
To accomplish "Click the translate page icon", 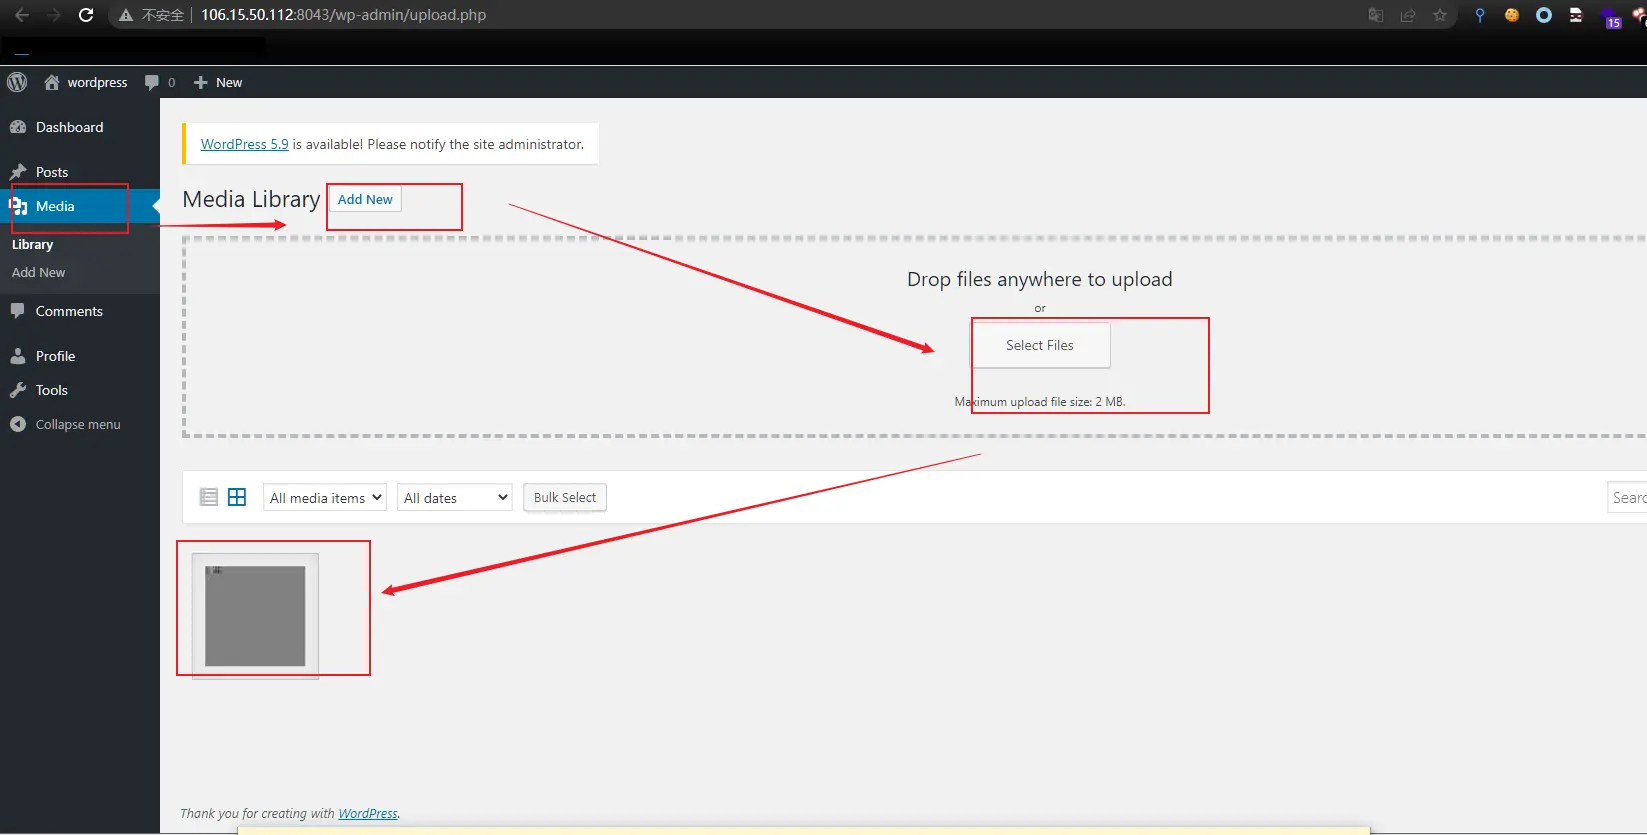I will pos(1376,15).
